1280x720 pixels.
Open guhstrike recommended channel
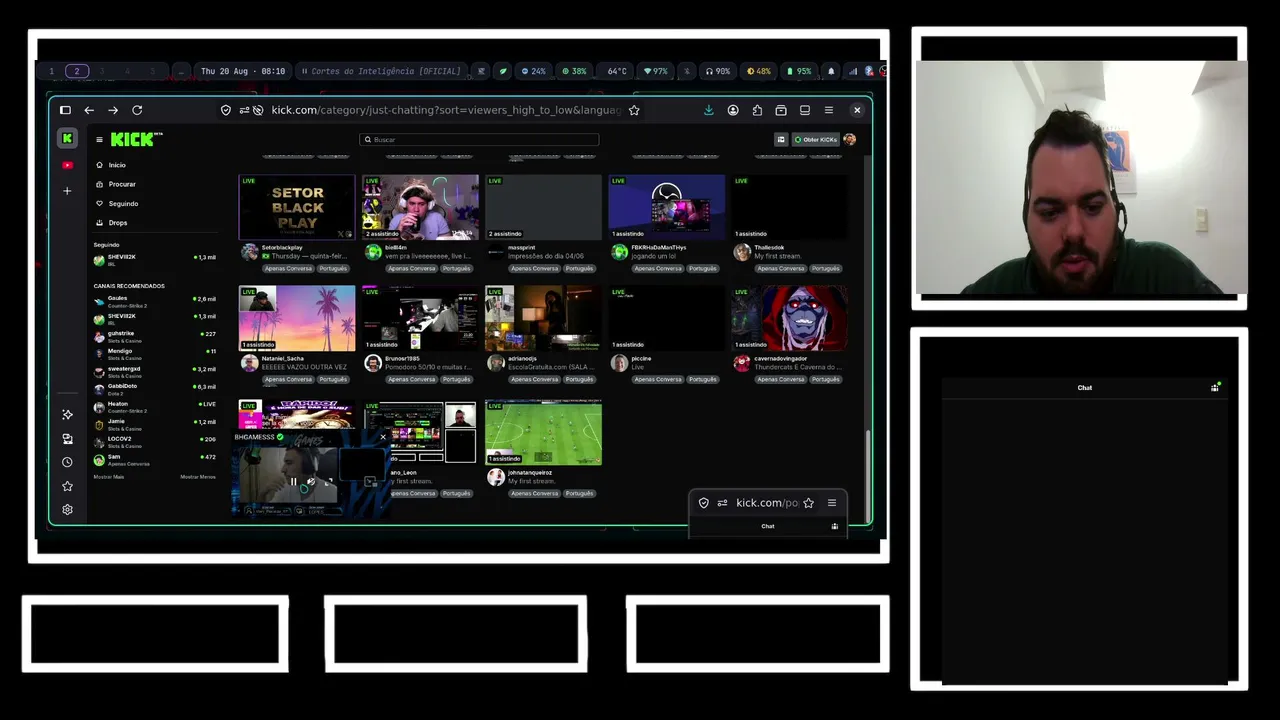point(155,336)
